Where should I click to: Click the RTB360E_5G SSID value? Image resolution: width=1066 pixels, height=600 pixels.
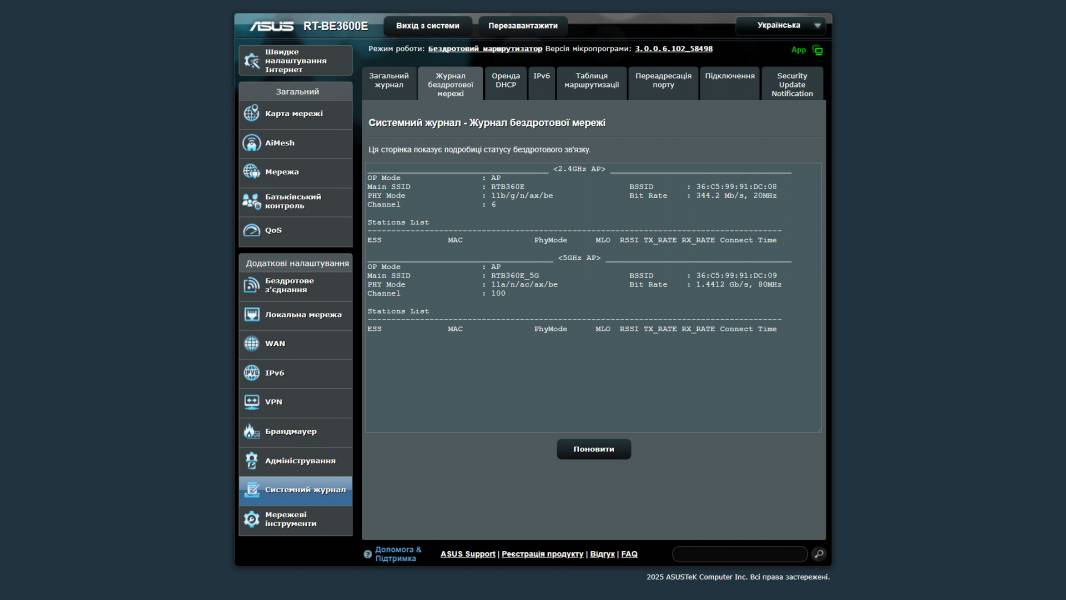(x=515, y=276)
